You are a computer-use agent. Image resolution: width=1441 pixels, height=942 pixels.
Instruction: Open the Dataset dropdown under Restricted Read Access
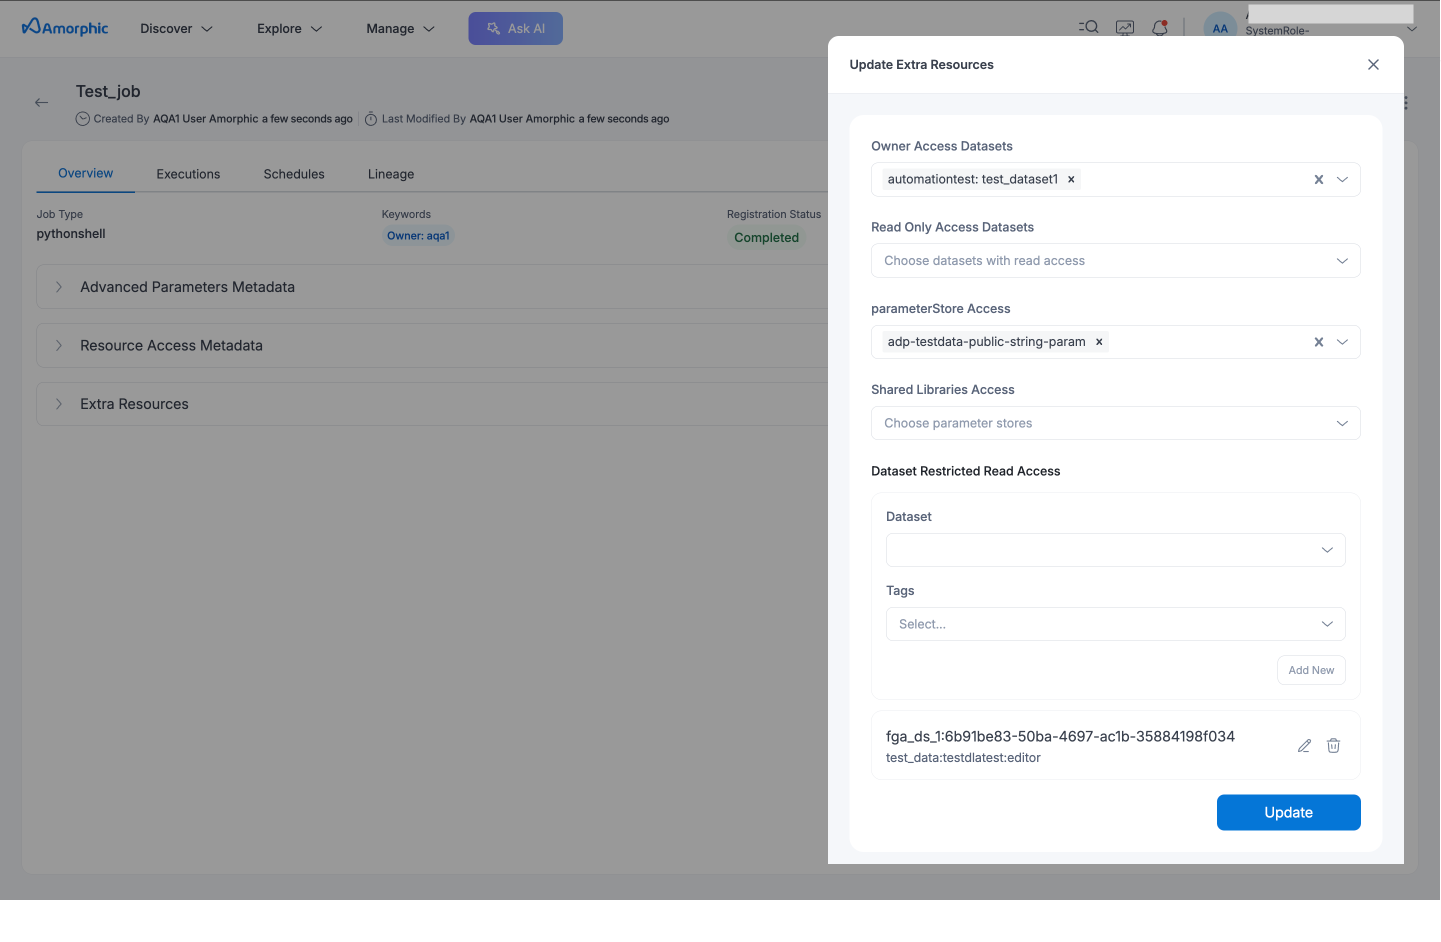click(1115, 550)
